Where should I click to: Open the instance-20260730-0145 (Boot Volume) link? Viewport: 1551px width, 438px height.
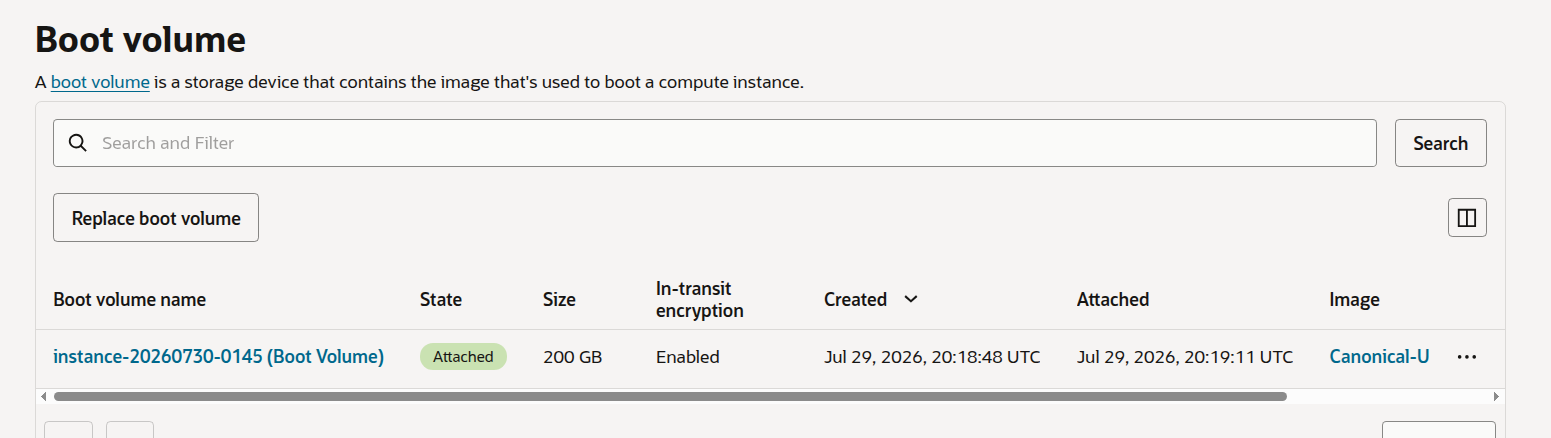pos(218,357)
